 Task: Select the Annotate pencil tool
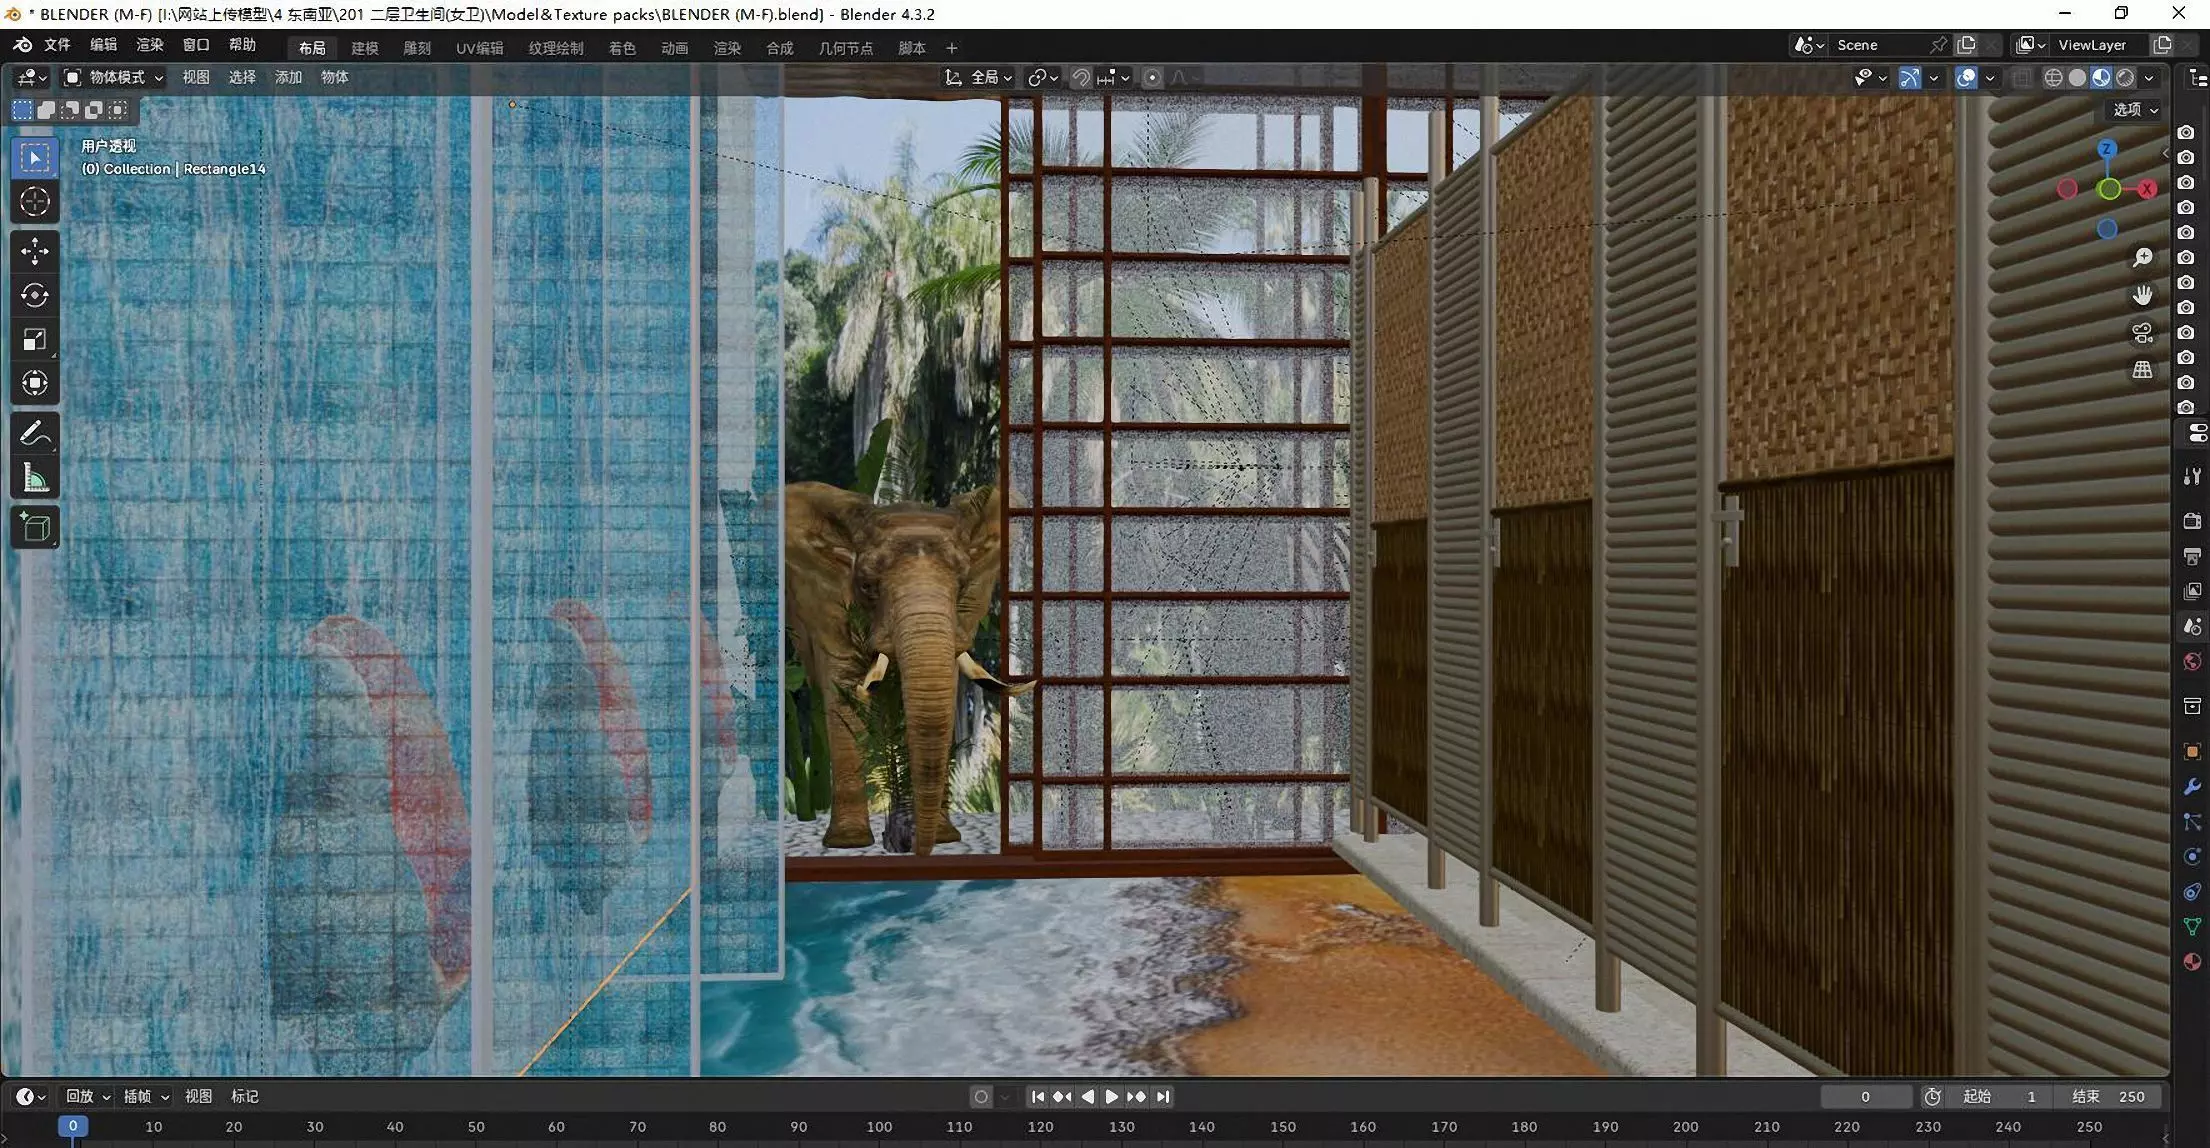pos(35,434)
